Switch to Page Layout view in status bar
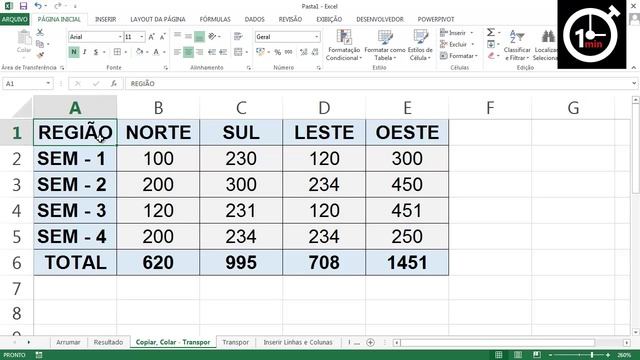The height and width of the screenshot is (360, 640). 518,355
